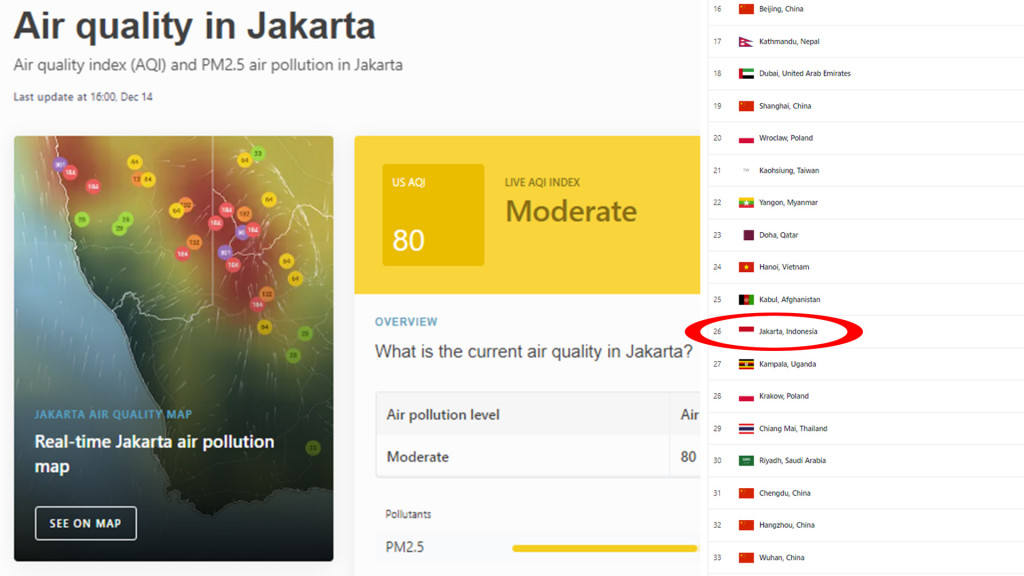Click the Indonesia flag beside Jakarta
1024x576 pixels.
coord(746,331)
